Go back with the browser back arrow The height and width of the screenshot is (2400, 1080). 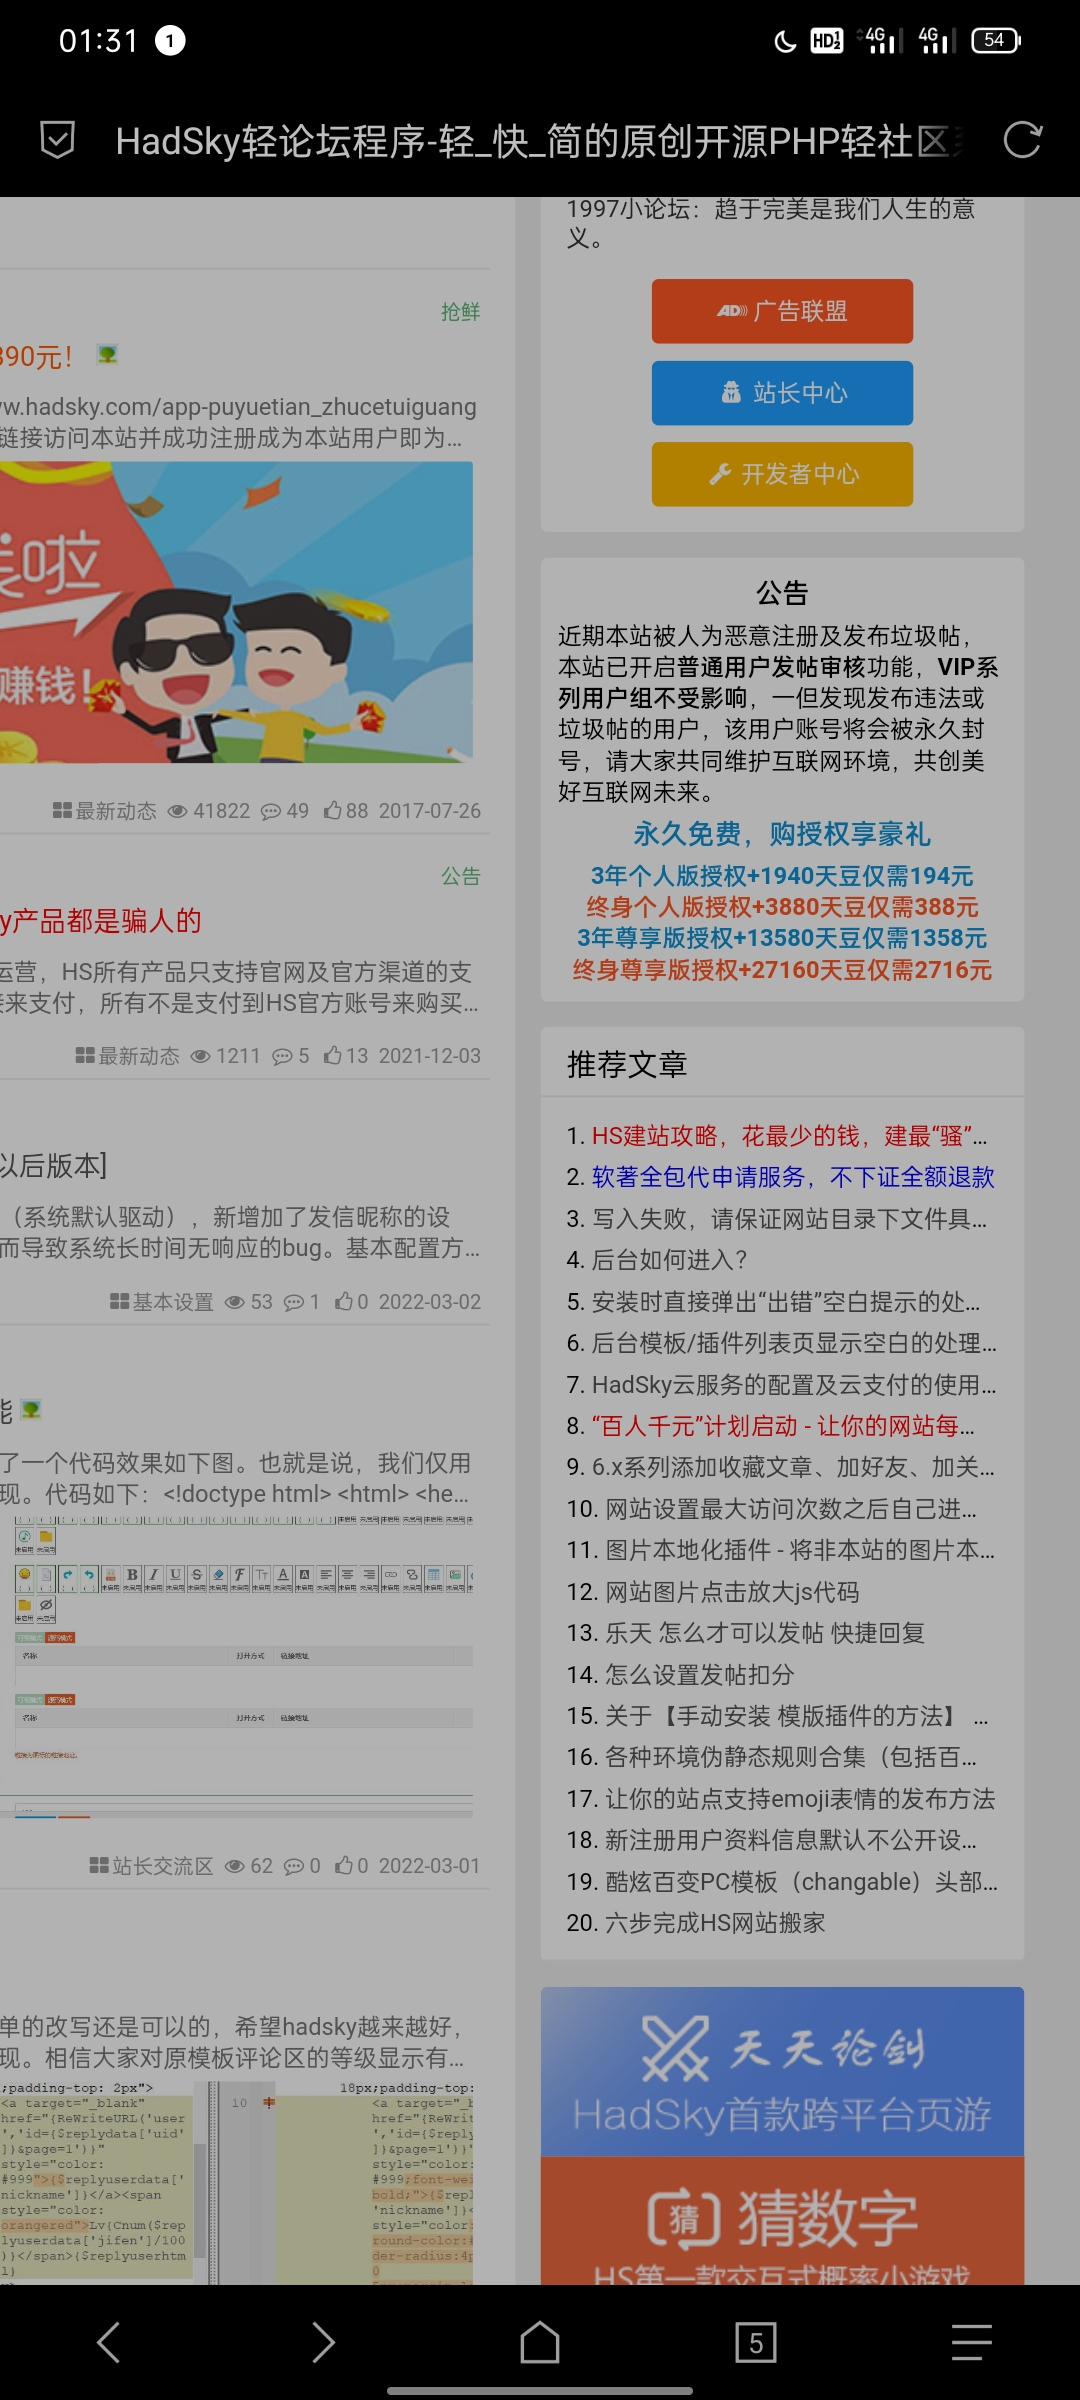(108, 2342)
